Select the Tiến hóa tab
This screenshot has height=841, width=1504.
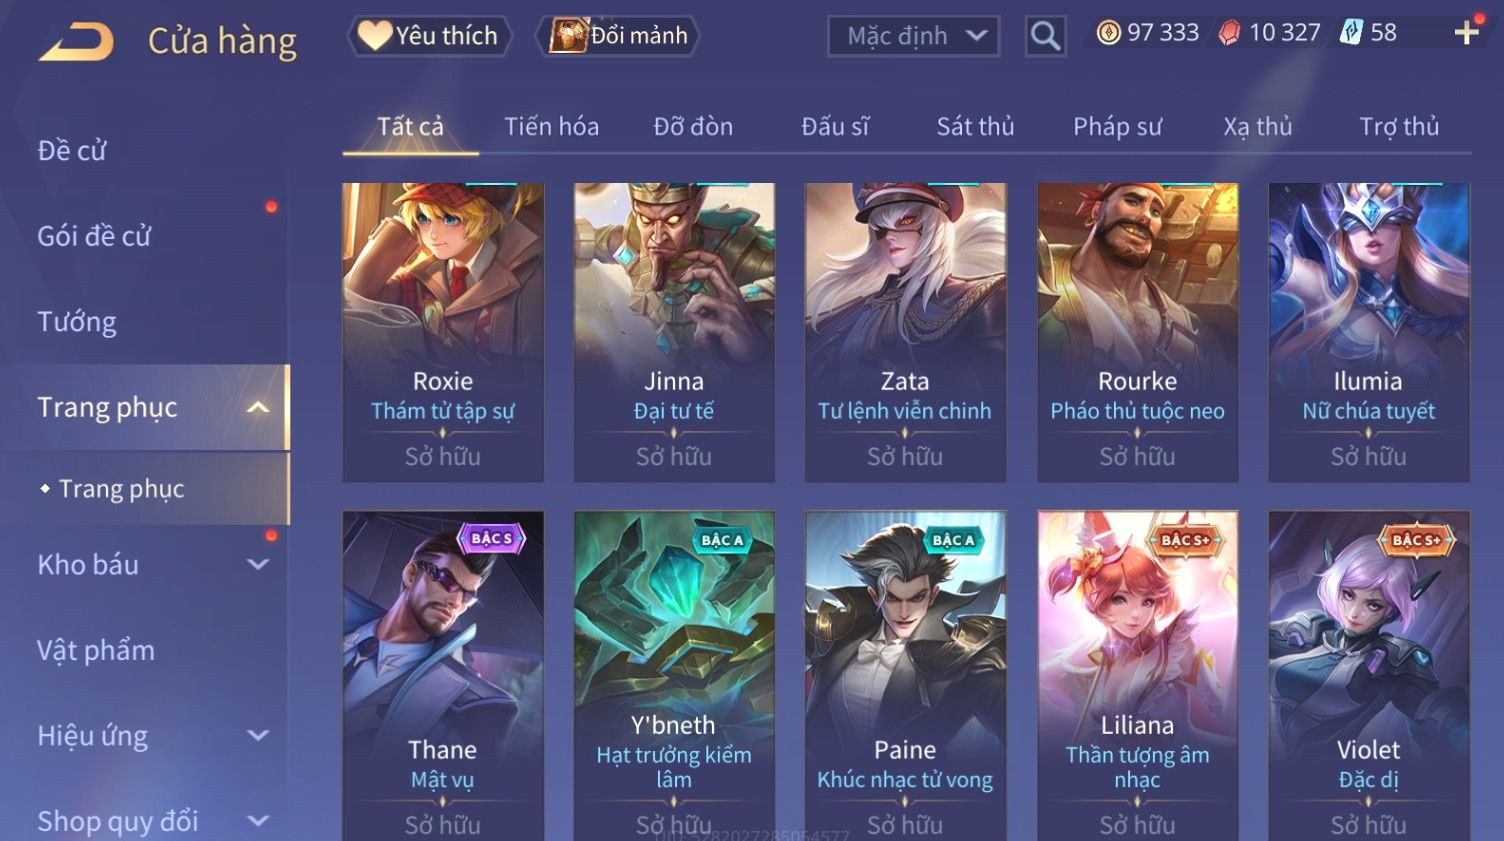tap(551, 126)
